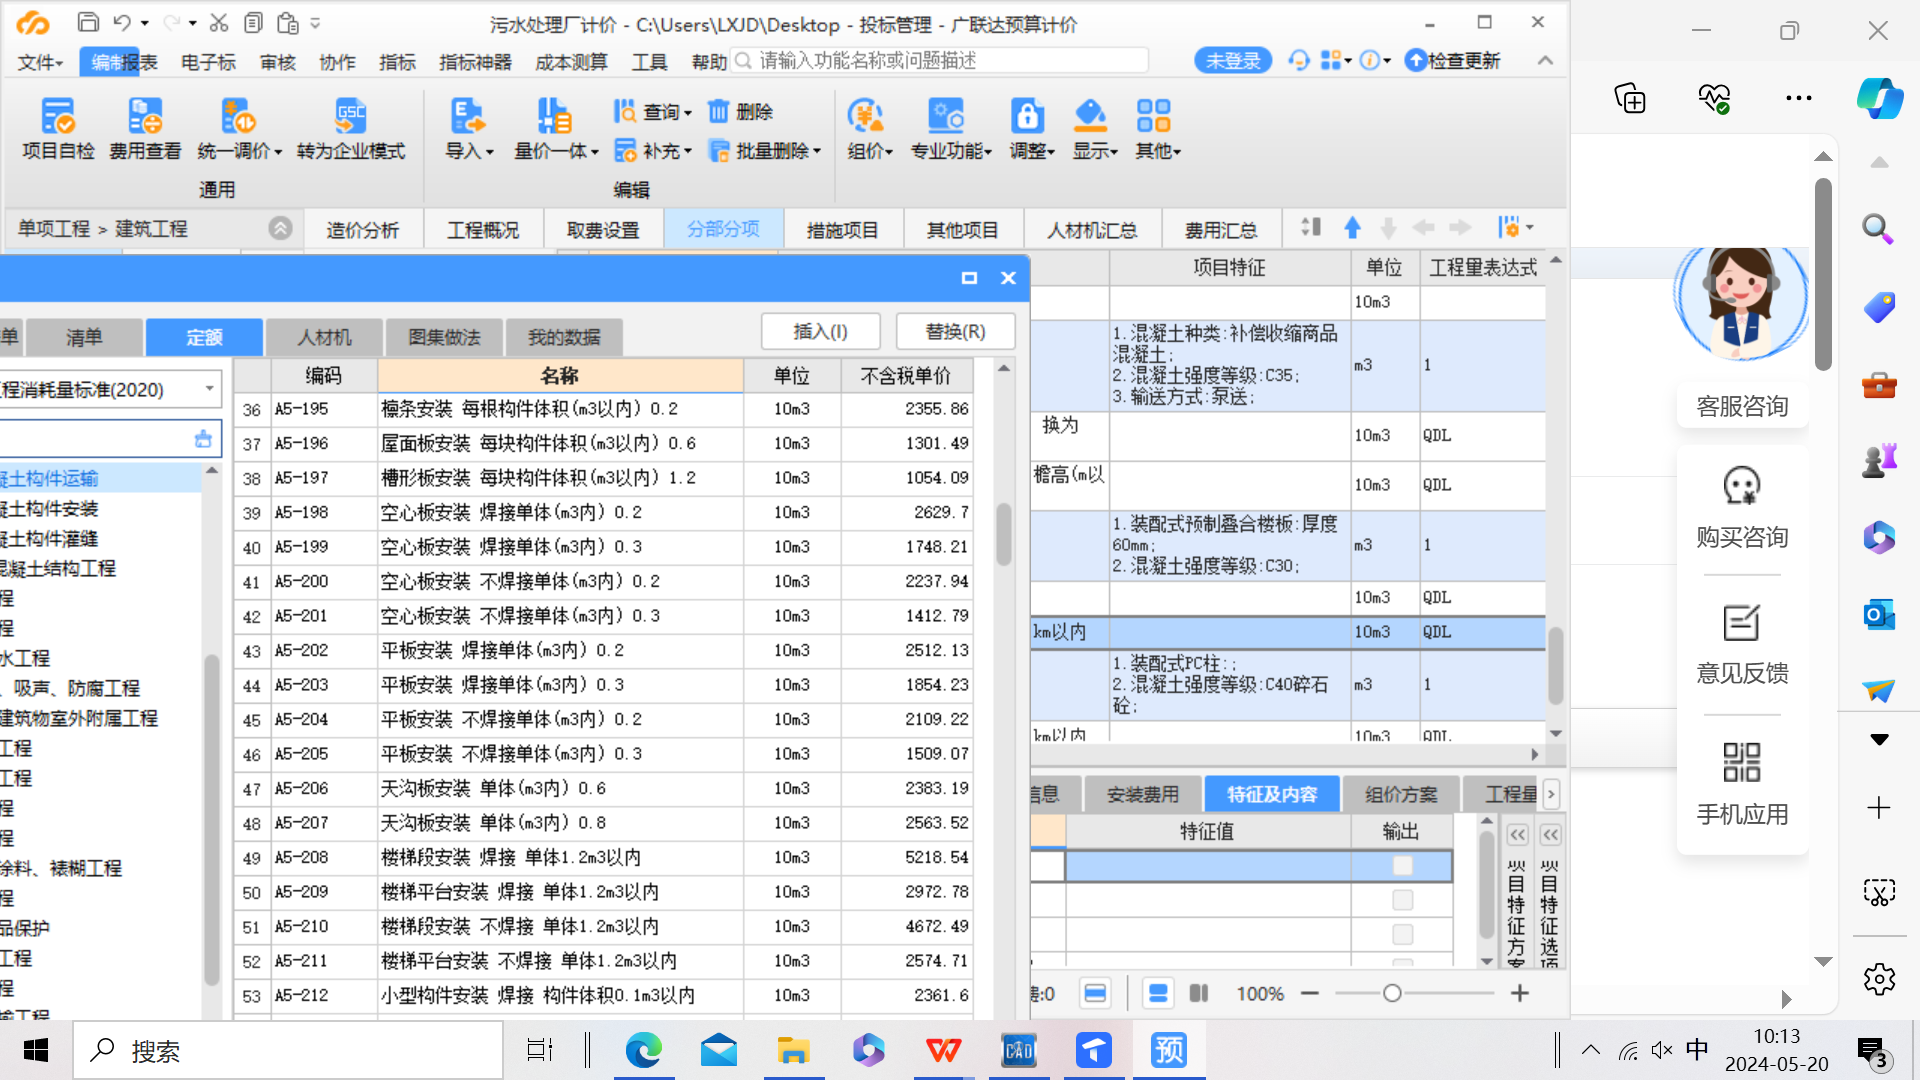Open the 电子标 menu
The width and height of the screenshot is (1920, 1080).
[x=208, y=62]
